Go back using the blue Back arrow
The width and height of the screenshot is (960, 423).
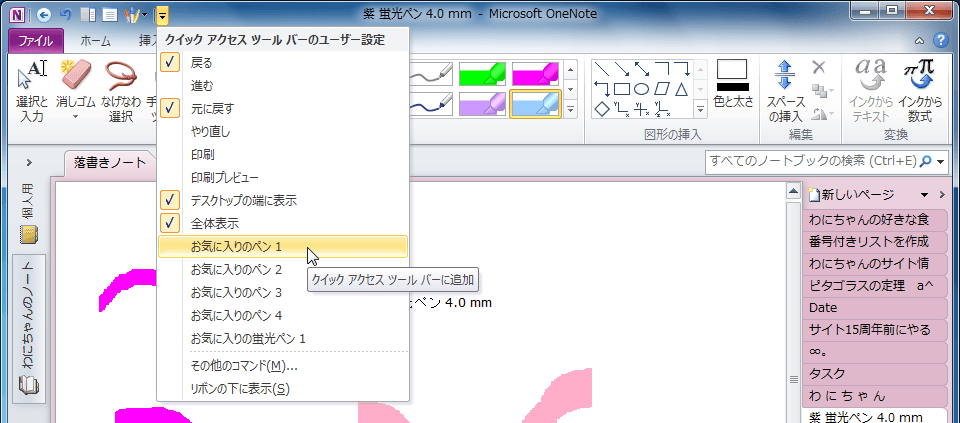[x=44, y=13]
